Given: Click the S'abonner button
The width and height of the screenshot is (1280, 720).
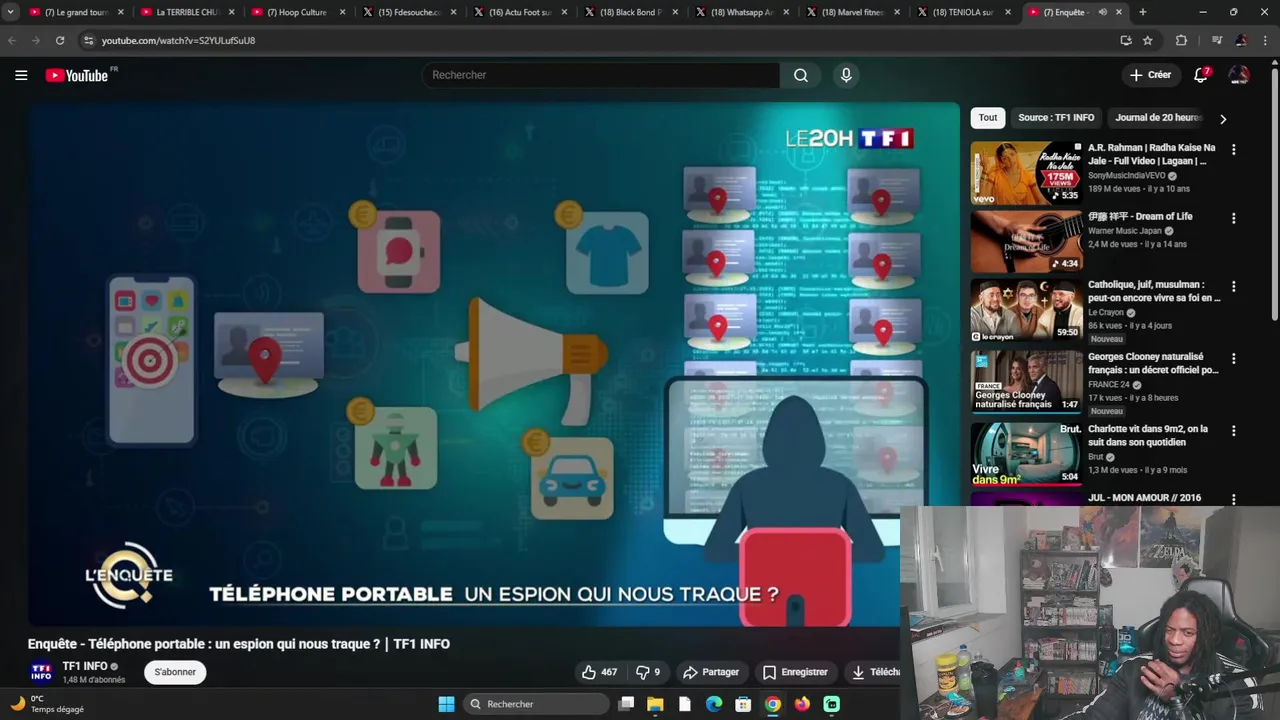Looking at the screenshot, I should click(175, 672).
